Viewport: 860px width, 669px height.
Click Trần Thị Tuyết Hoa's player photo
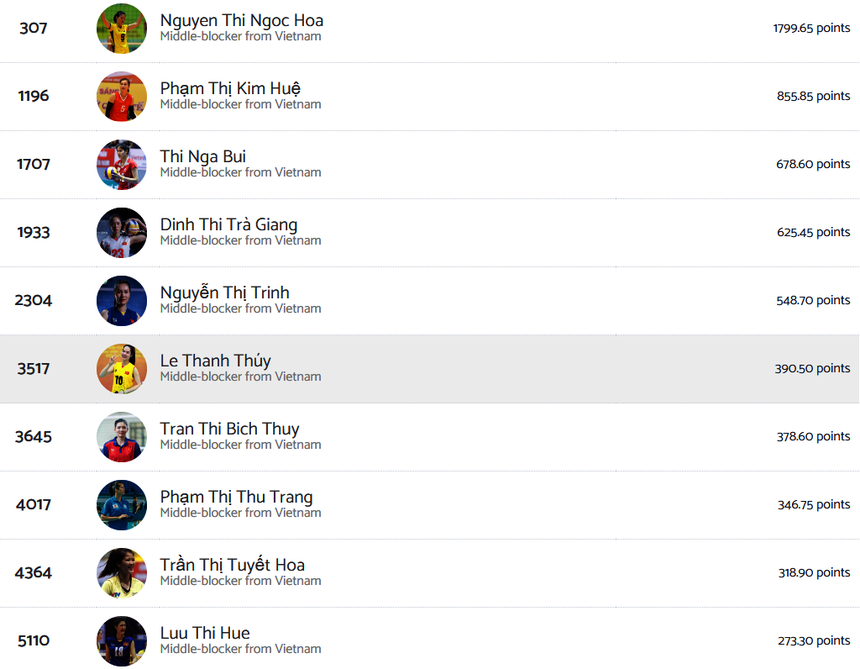[x=121, y=572]
